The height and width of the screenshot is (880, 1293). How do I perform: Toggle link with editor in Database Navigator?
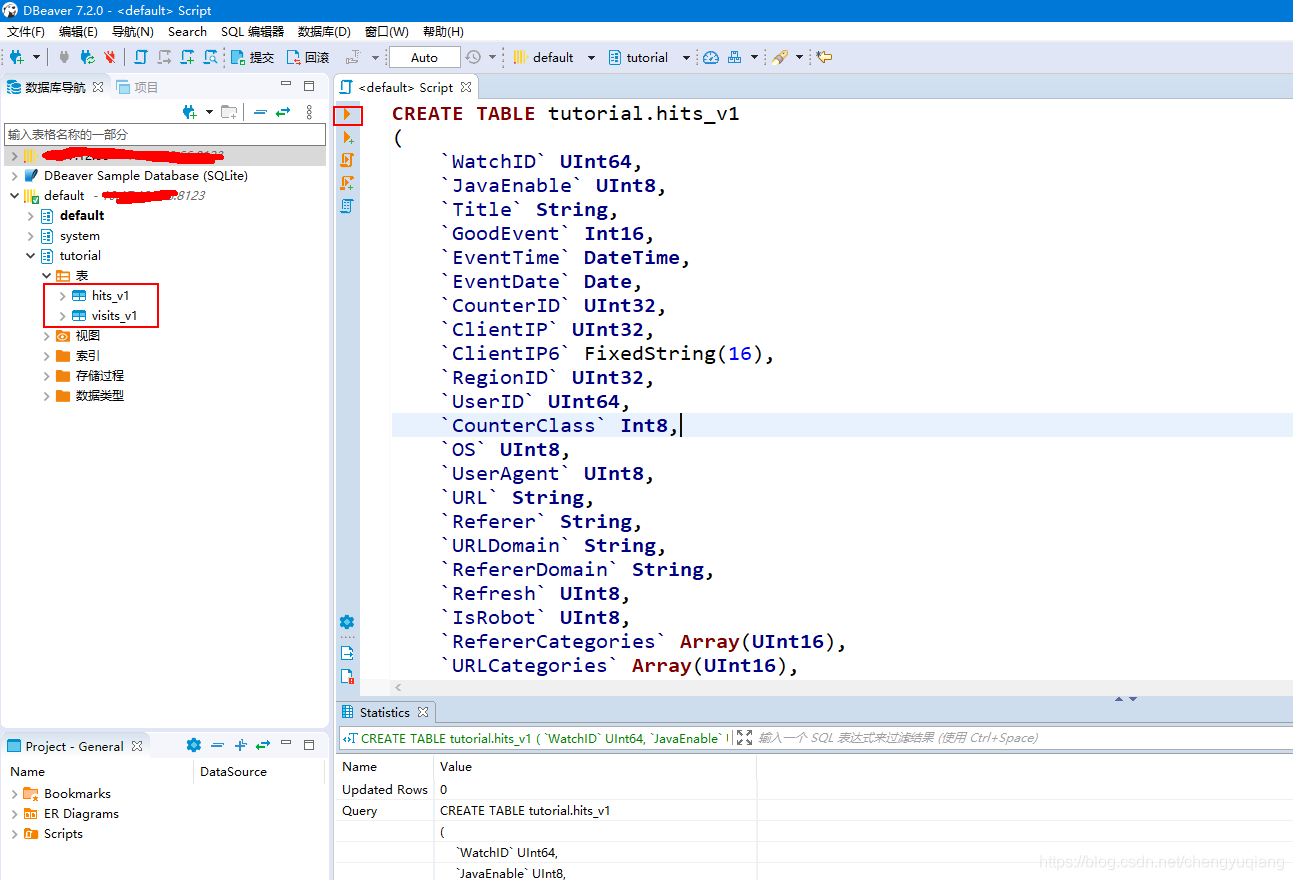[x=283, y=112]
